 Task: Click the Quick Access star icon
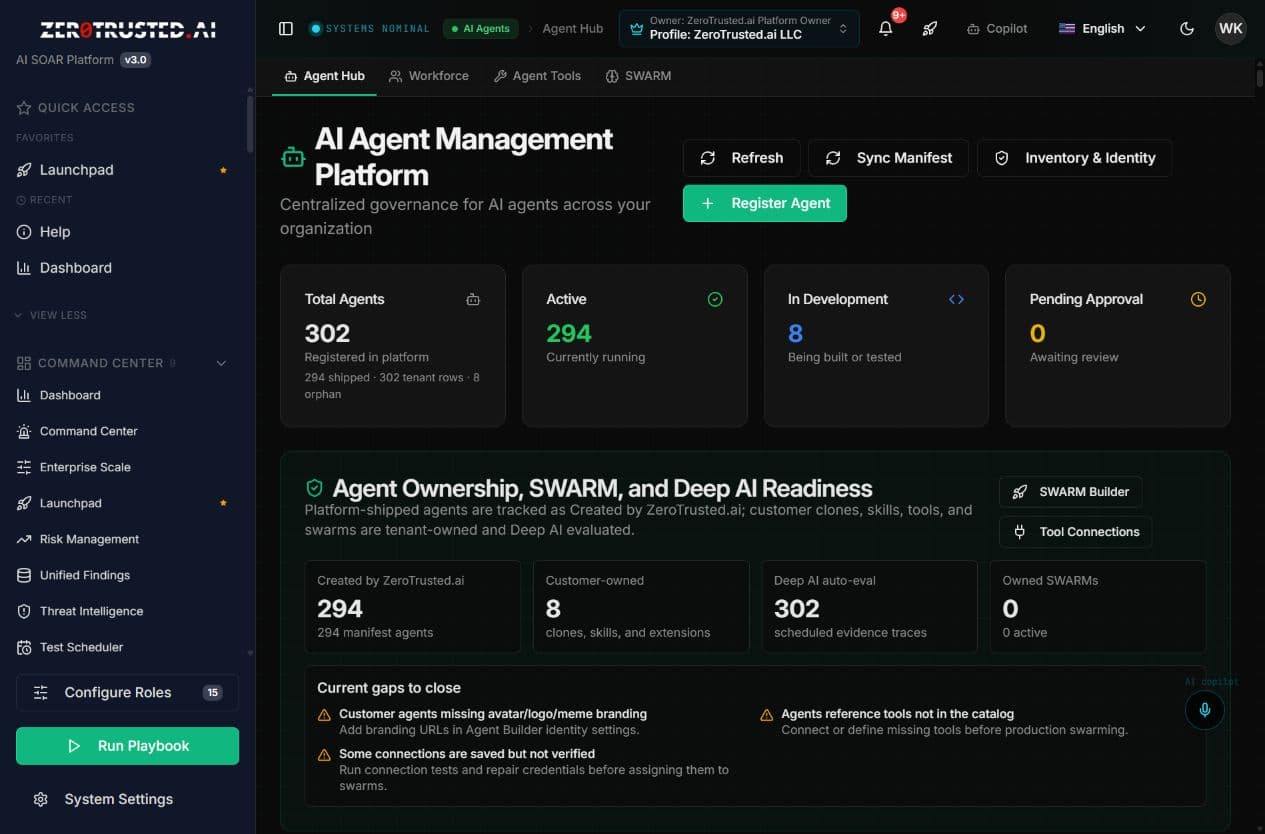pyautogui.click(x=24, y=108)
